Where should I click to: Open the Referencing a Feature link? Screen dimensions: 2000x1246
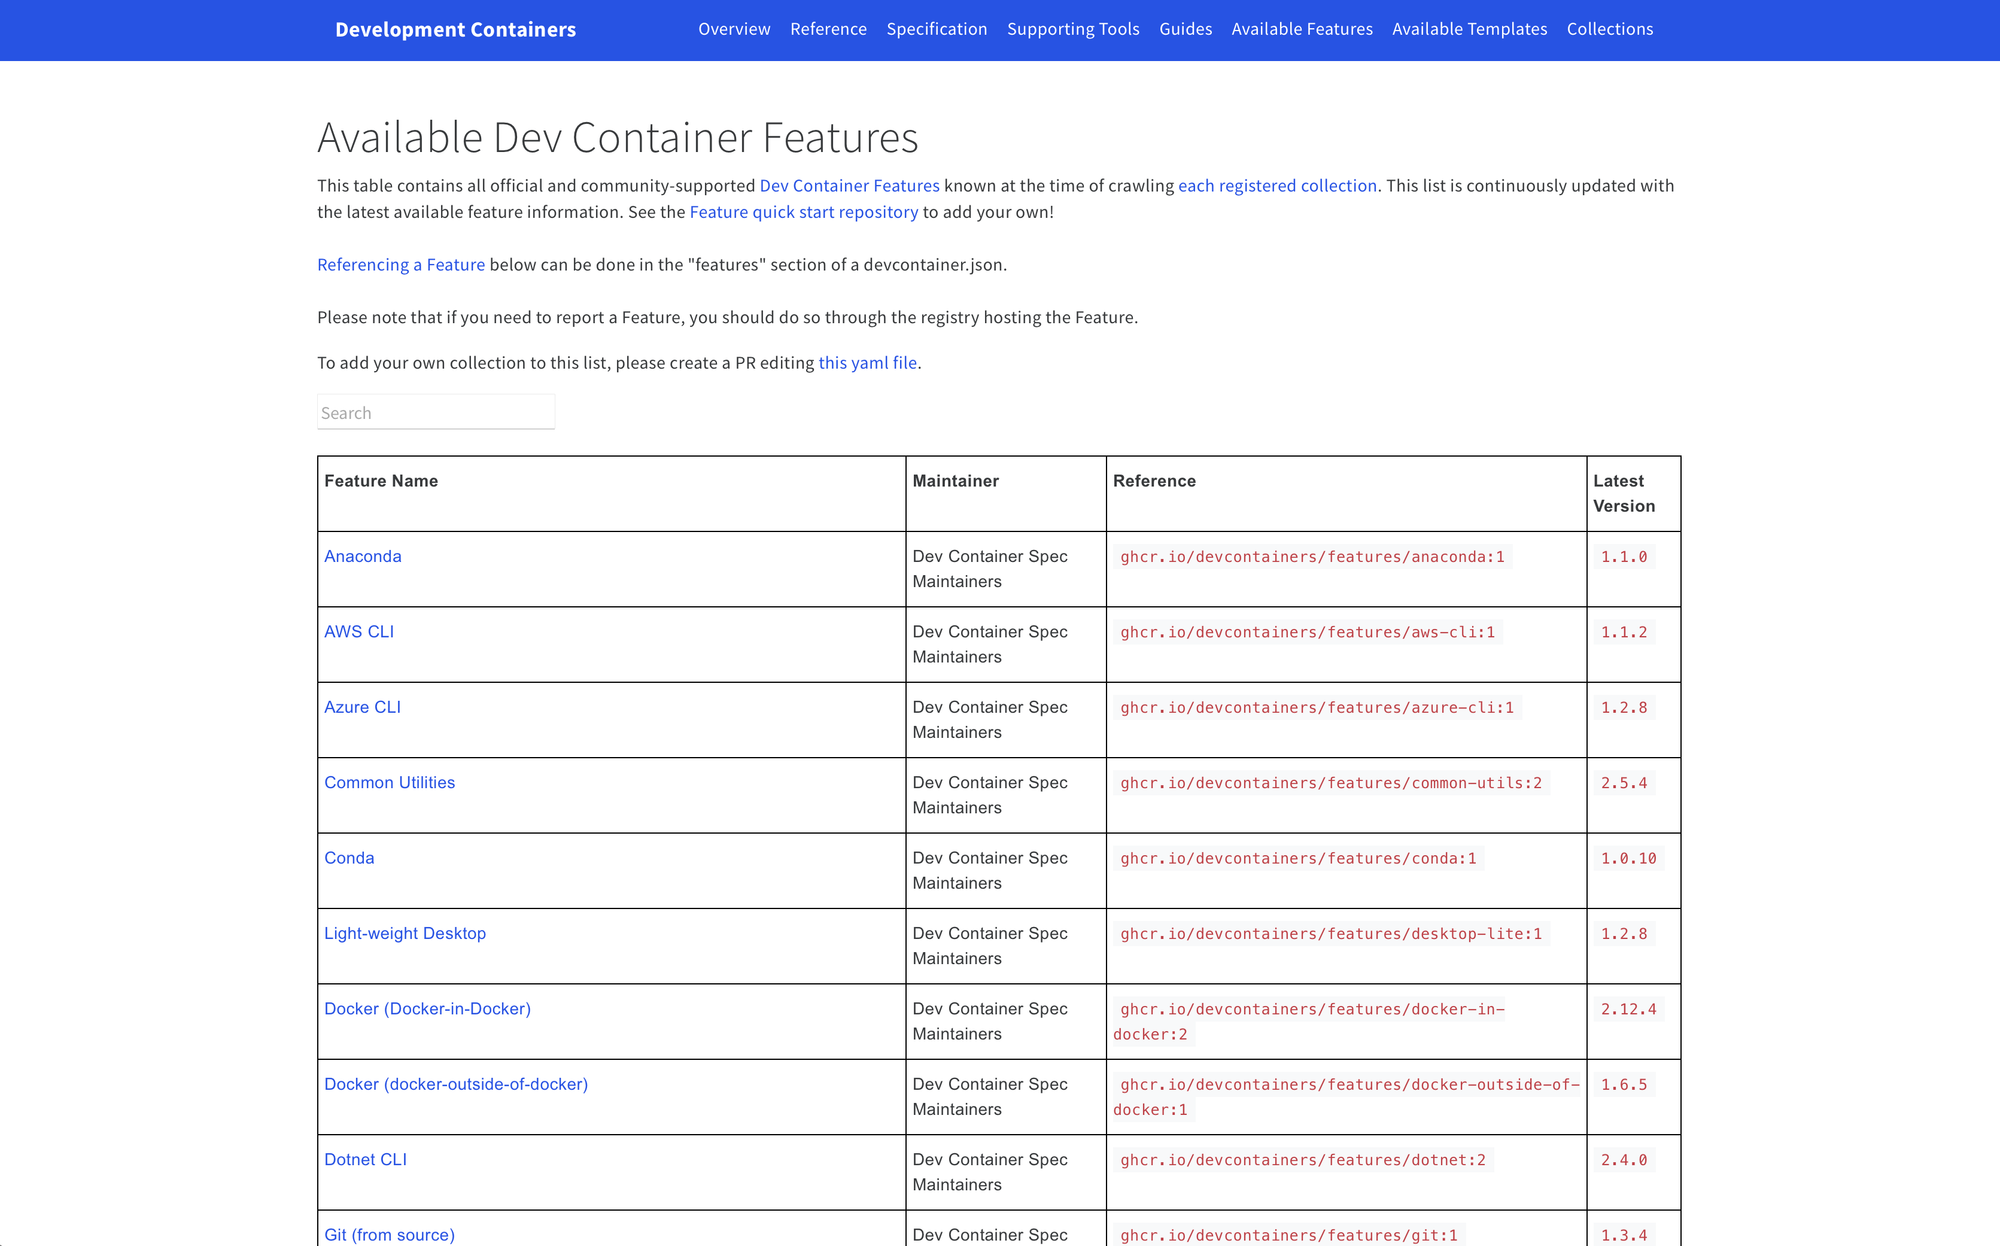pos(401,265)
